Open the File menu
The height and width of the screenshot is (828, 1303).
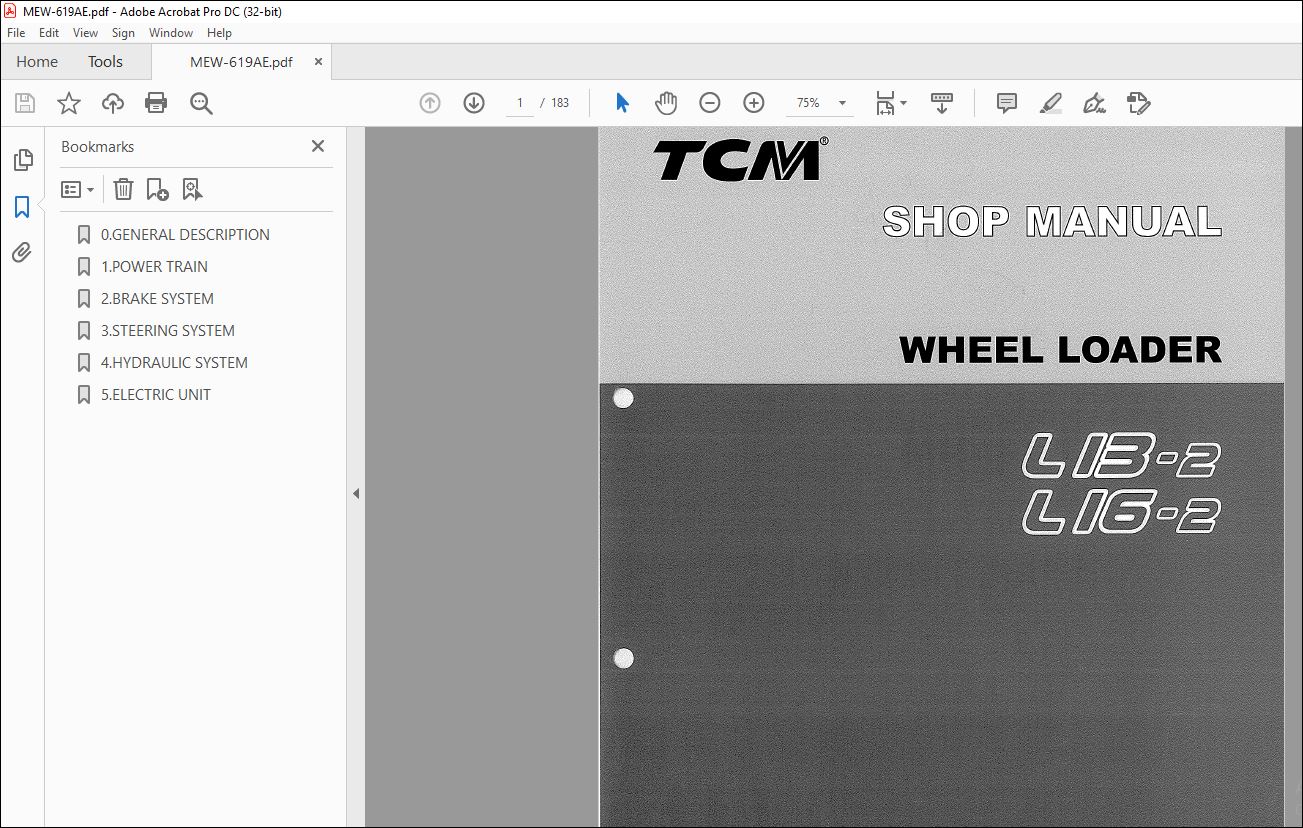[x=16, y=33]
